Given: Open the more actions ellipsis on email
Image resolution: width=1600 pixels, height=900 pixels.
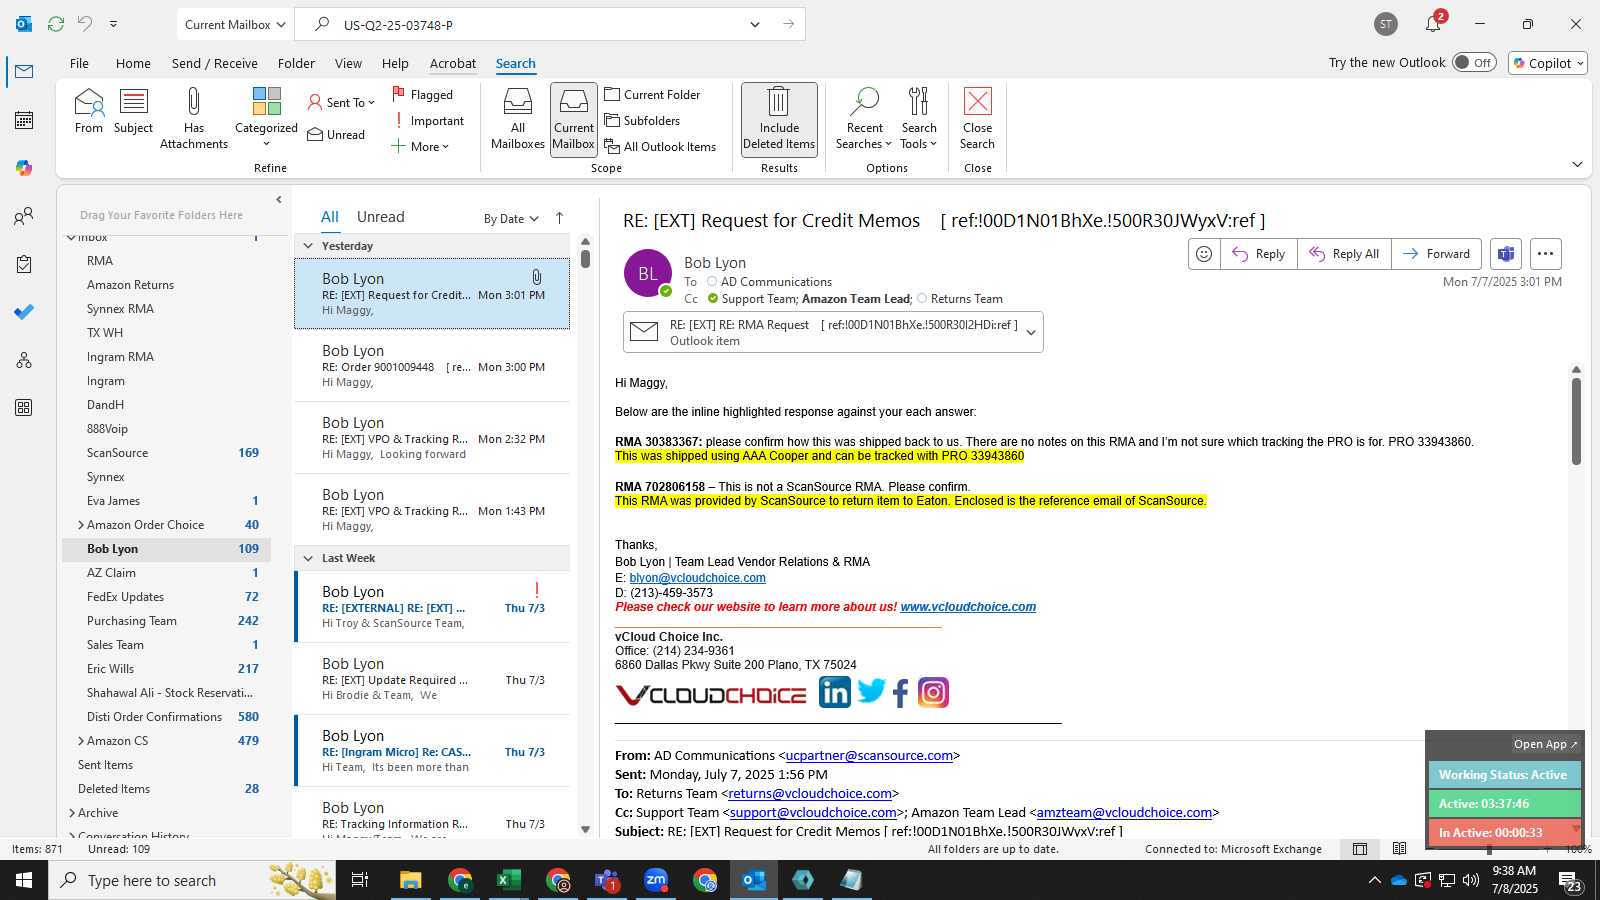Looking at the screenshot, I should pyautogui.click(x=1545, y=254).
